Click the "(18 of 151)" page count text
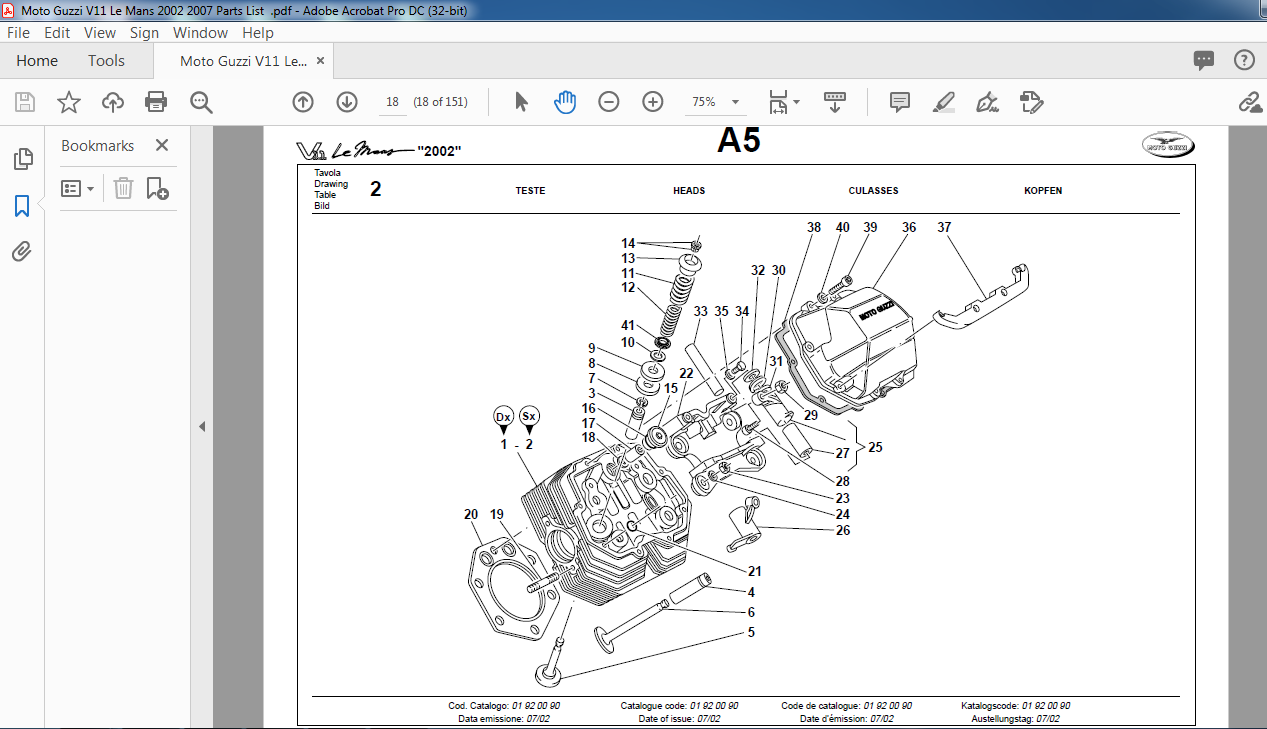 (441, 102)
